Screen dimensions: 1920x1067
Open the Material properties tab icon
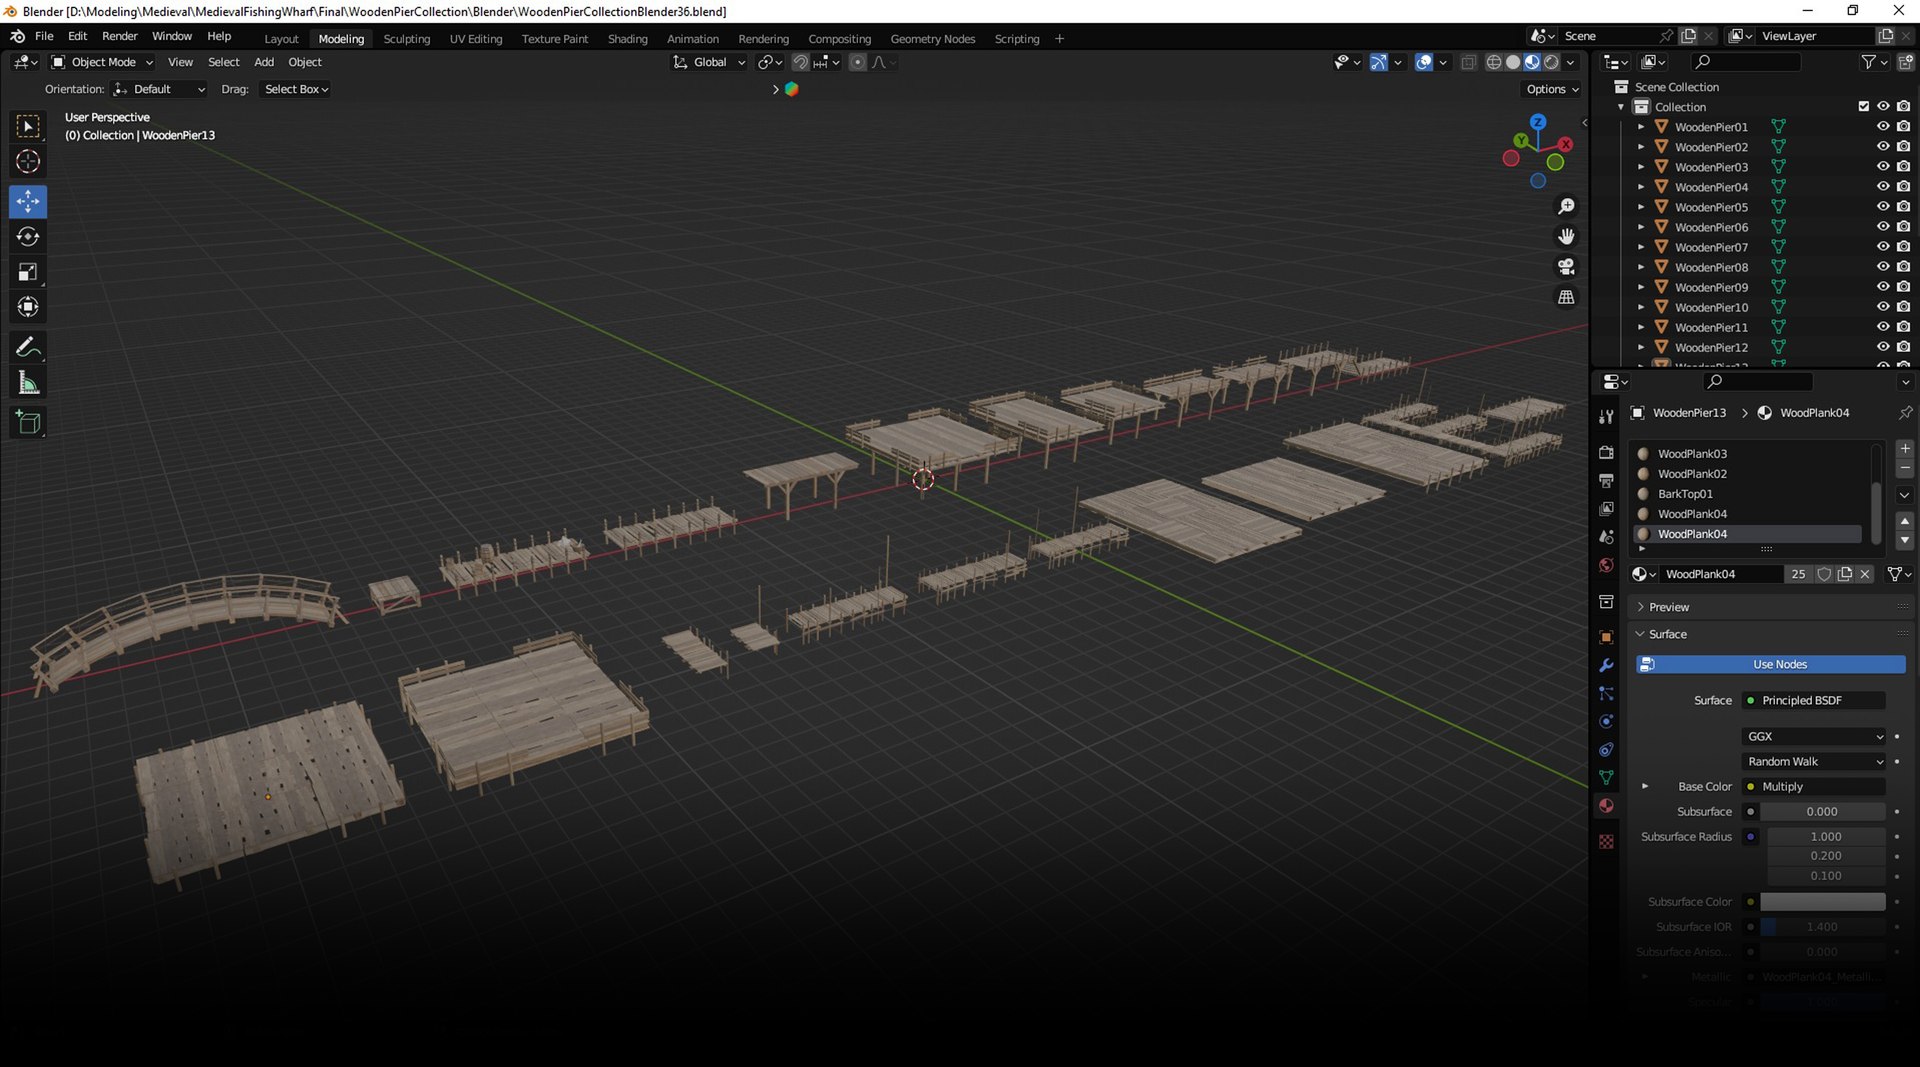pos(1606,806)
